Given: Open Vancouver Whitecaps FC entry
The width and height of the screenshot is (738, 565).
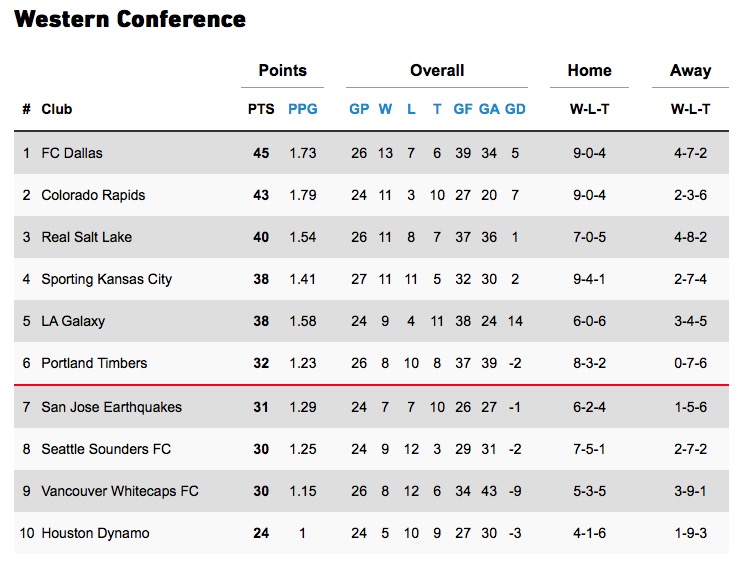Looking at the screenshot, I should click(120, 491).
